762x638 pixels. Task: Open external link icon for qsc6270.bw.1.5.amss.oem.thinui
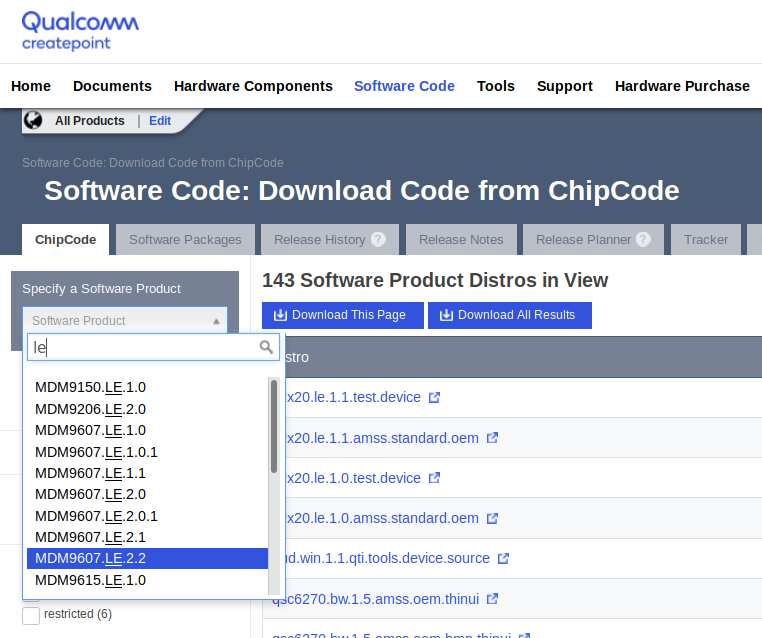click(x=492, y=599)
